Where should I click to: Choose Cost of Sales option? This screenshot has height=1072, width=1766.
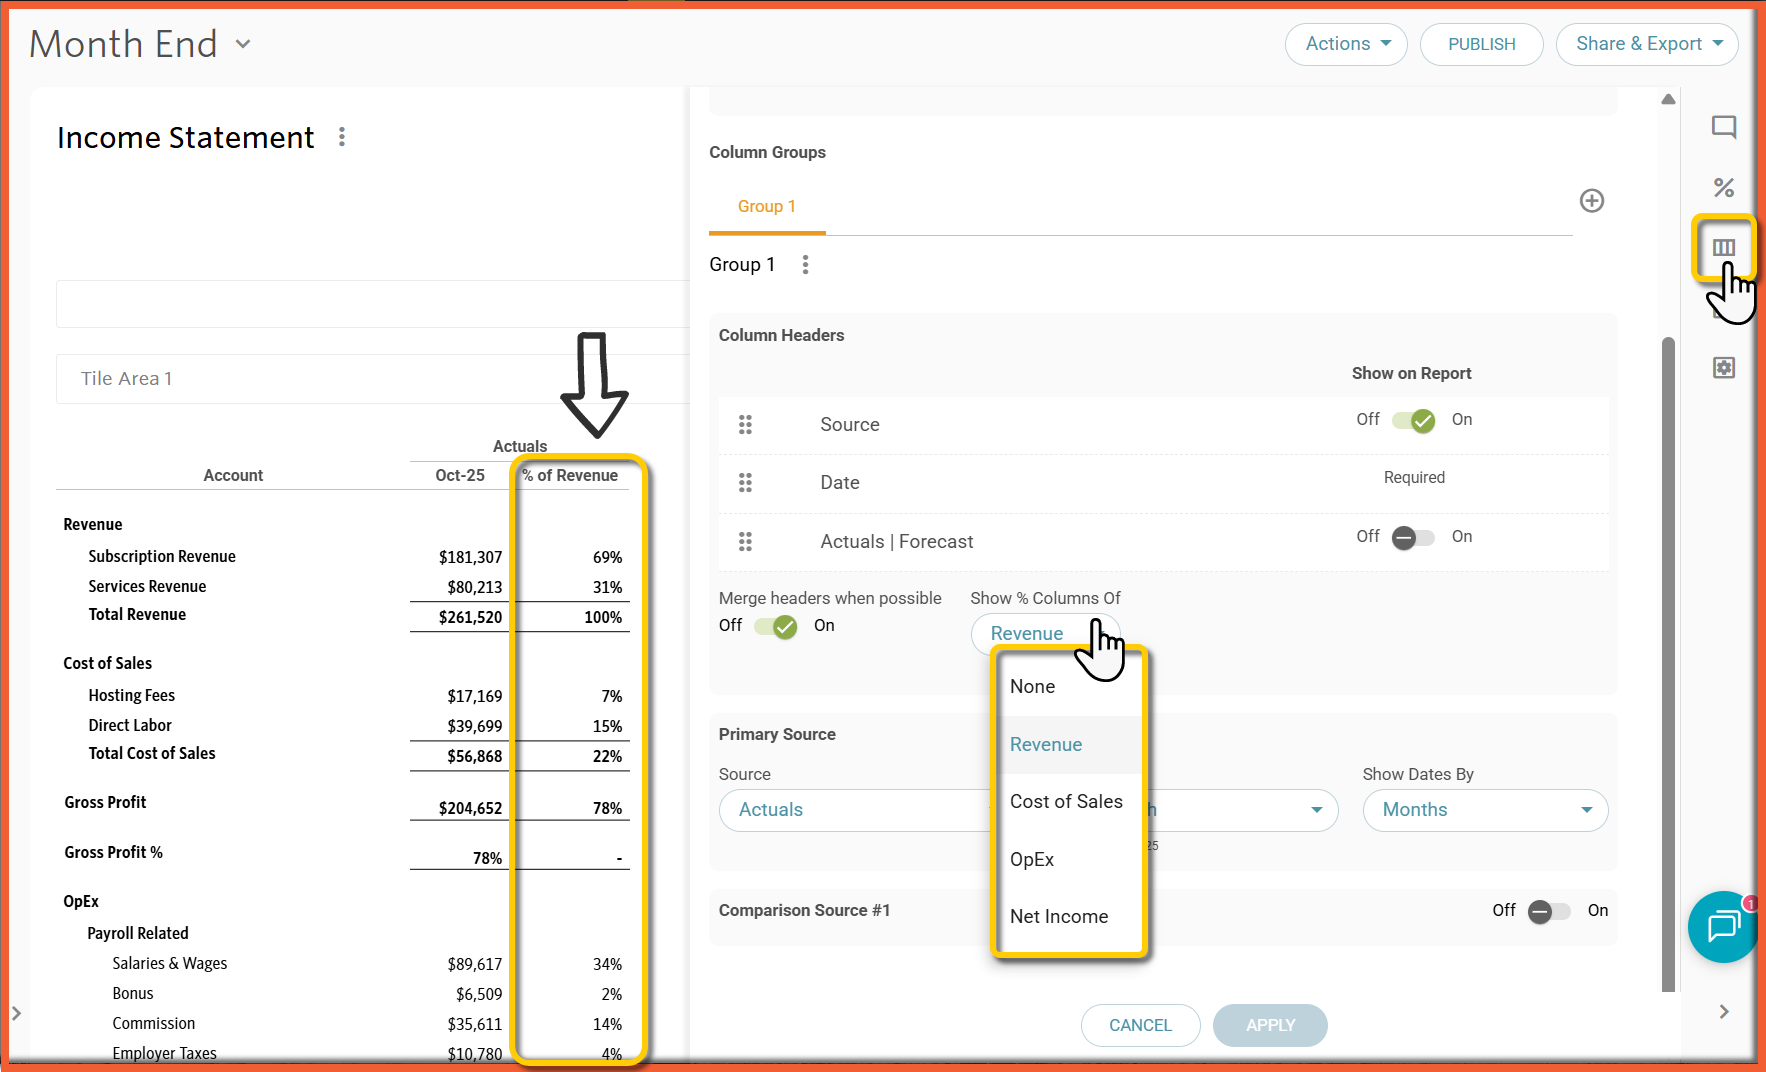point(1066,801)
